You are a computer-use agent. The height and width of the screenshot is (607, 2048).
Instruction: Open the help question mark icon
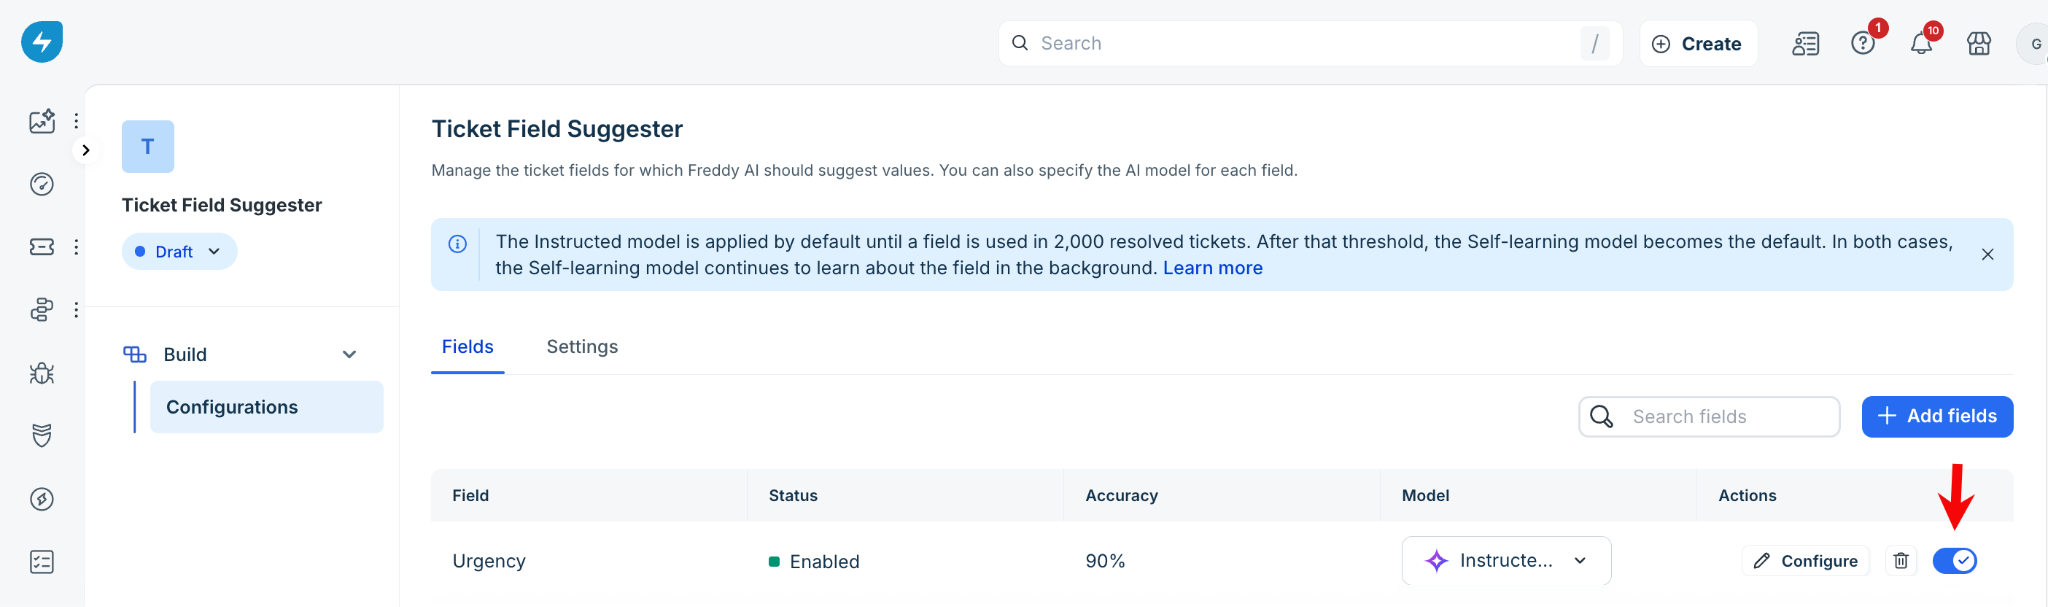coord(1863,44)
